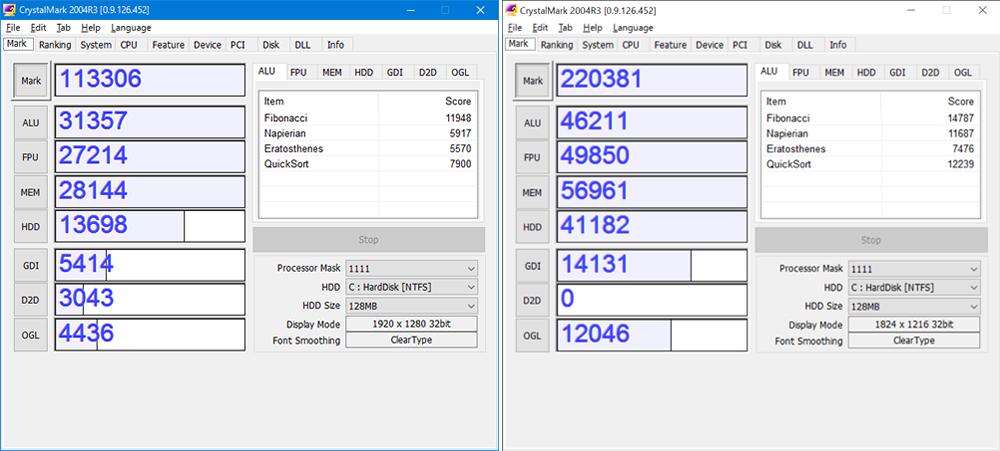Click Score column header in right window
Screen dimensions: 1000x451
click(930, 101)
